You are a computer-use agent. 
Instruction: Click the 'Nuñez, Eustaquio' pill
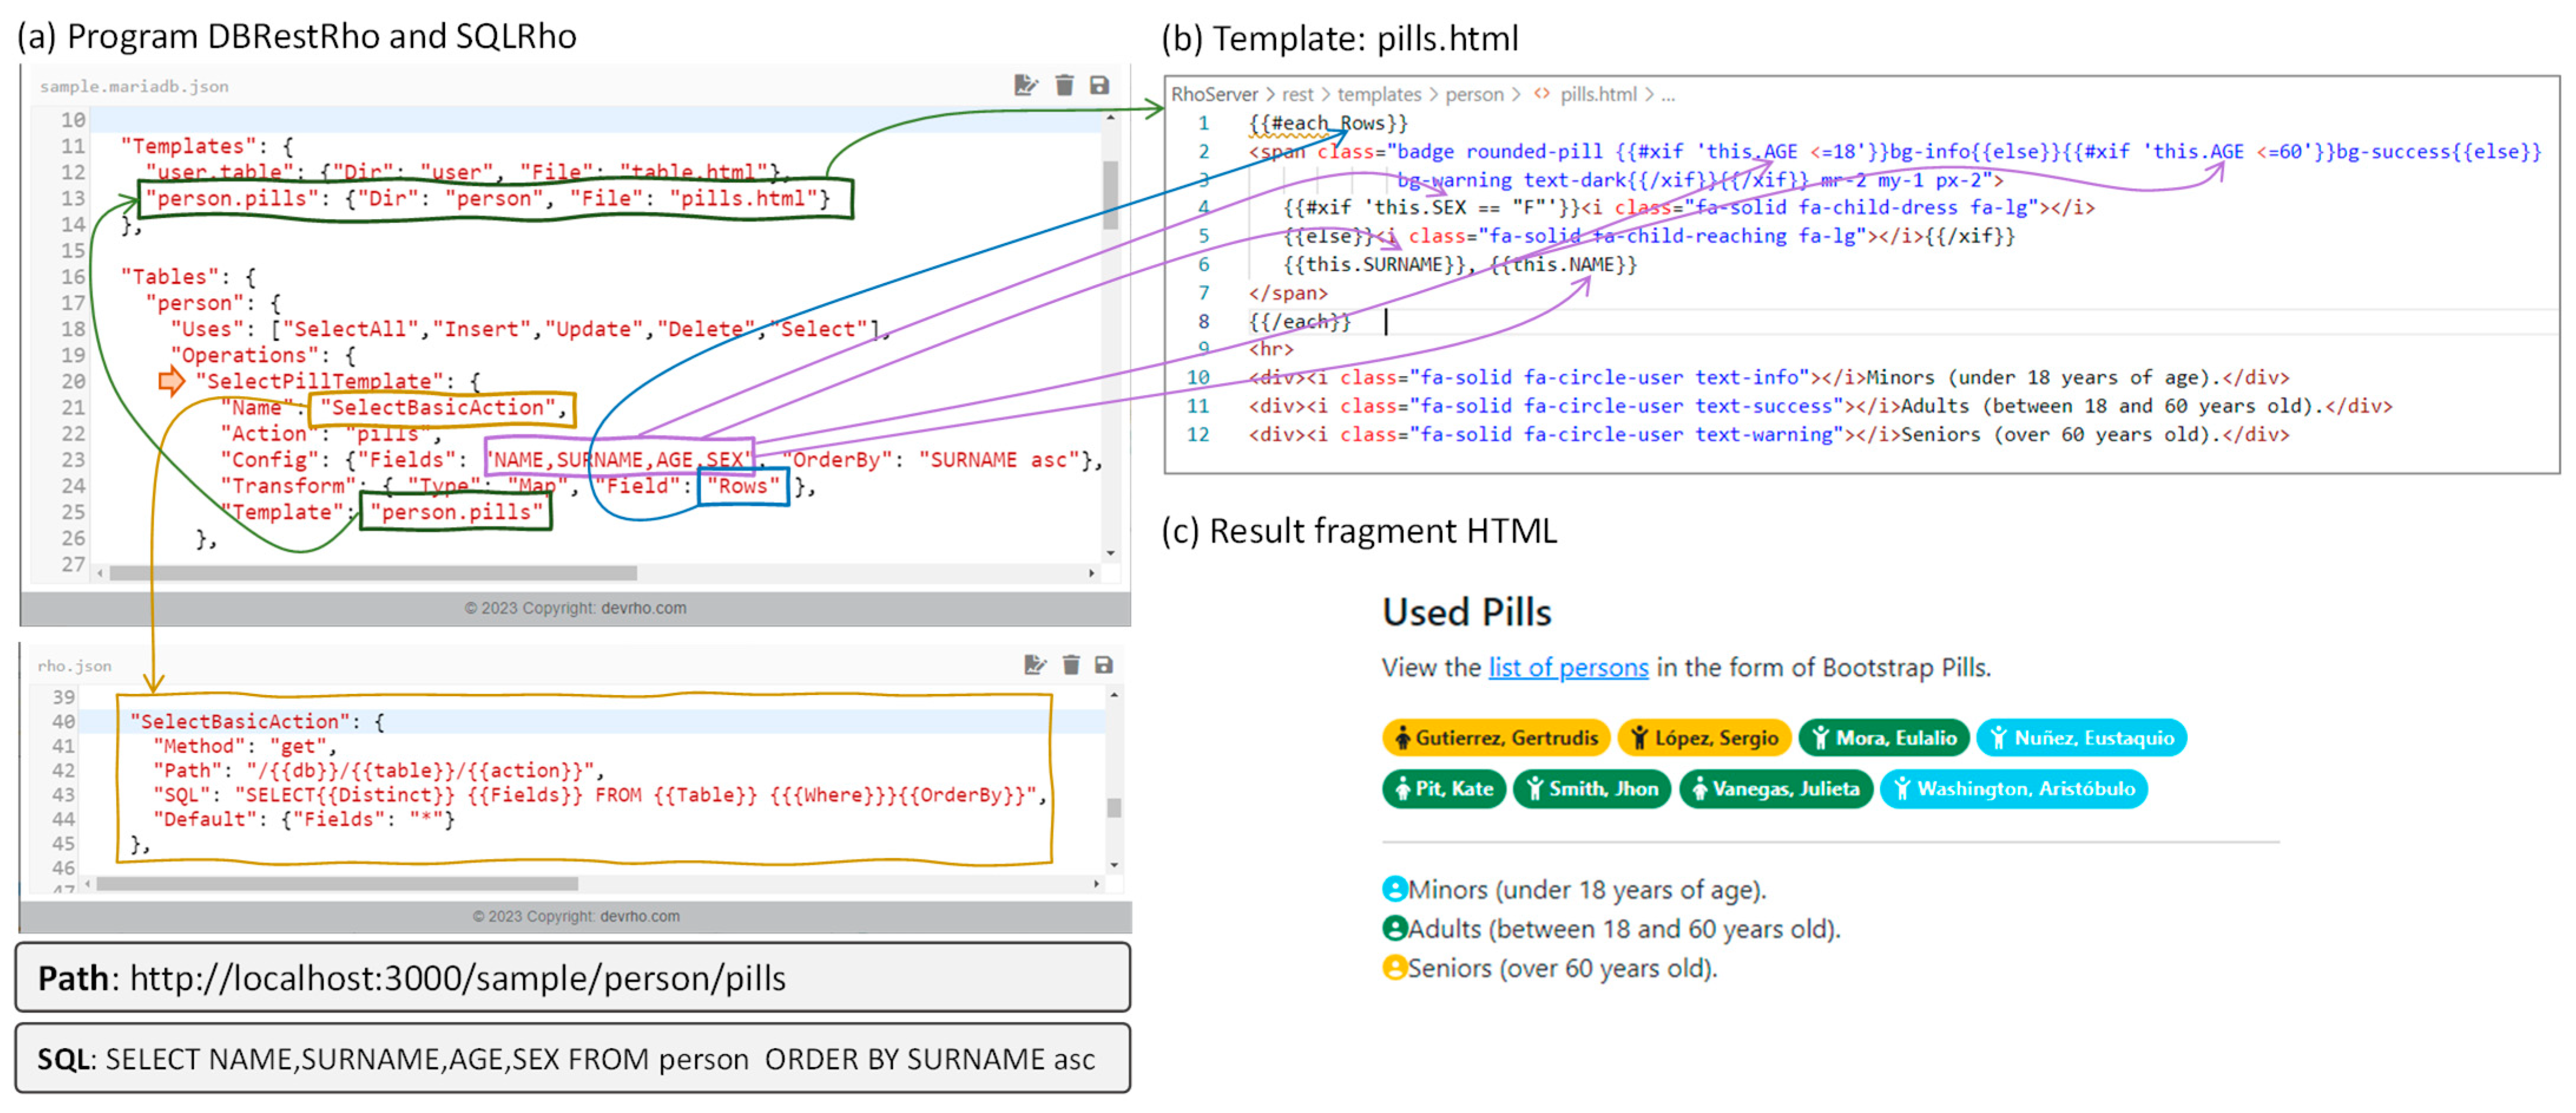click(x=2082, y=738)
